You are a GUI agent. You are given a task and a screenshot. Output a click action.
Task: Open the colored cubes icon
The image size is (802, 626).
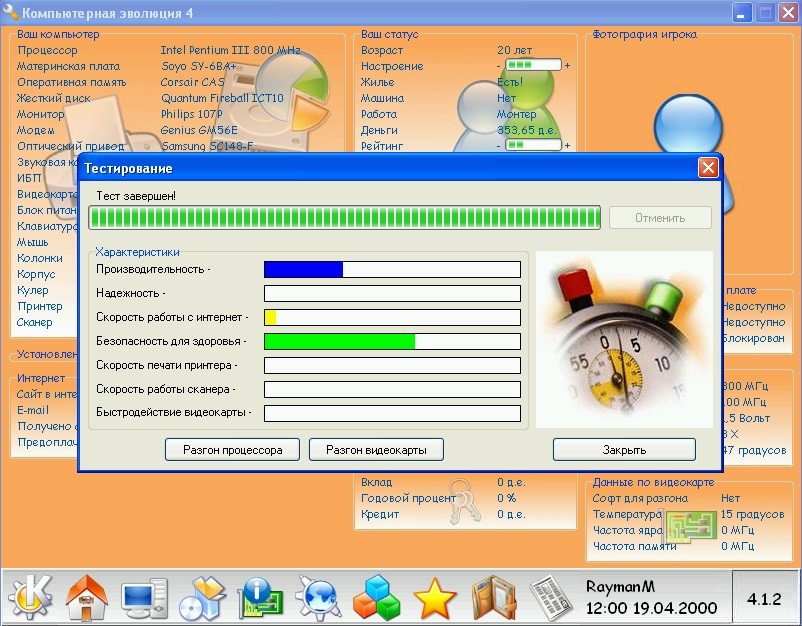tap(376, 597)
